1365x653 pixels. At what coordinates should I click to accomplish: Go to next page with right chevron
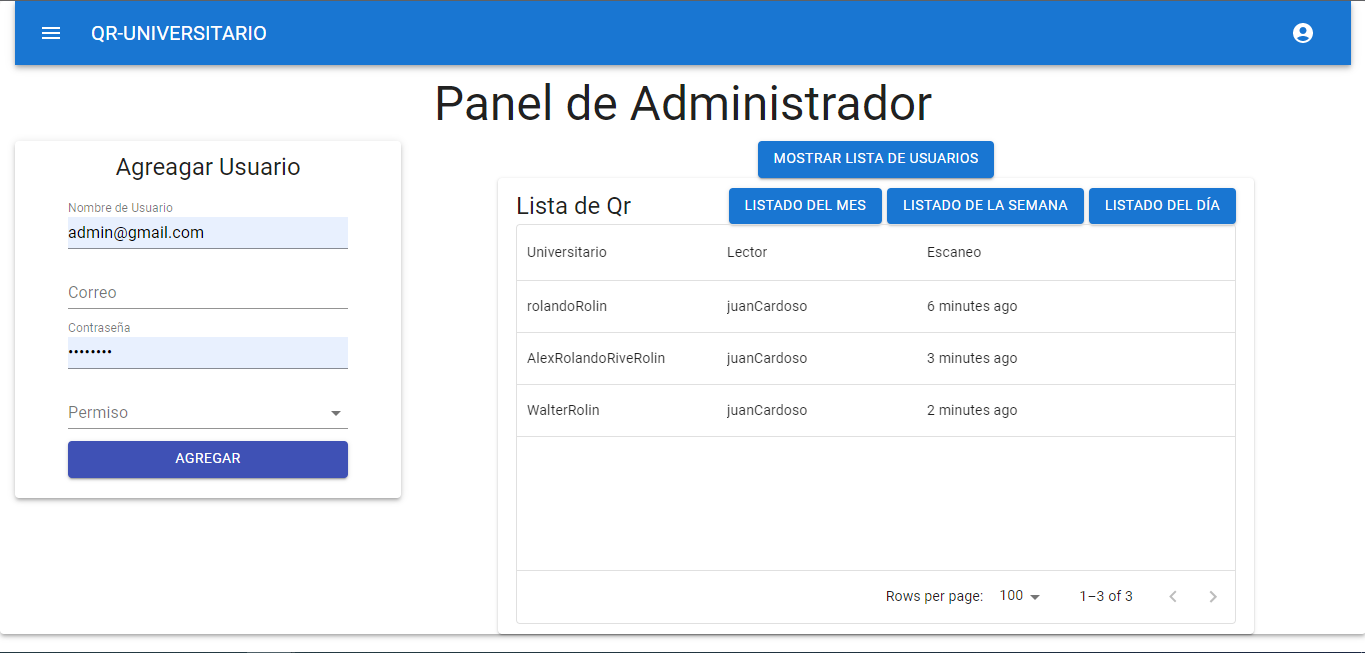tap(1212, 596)
